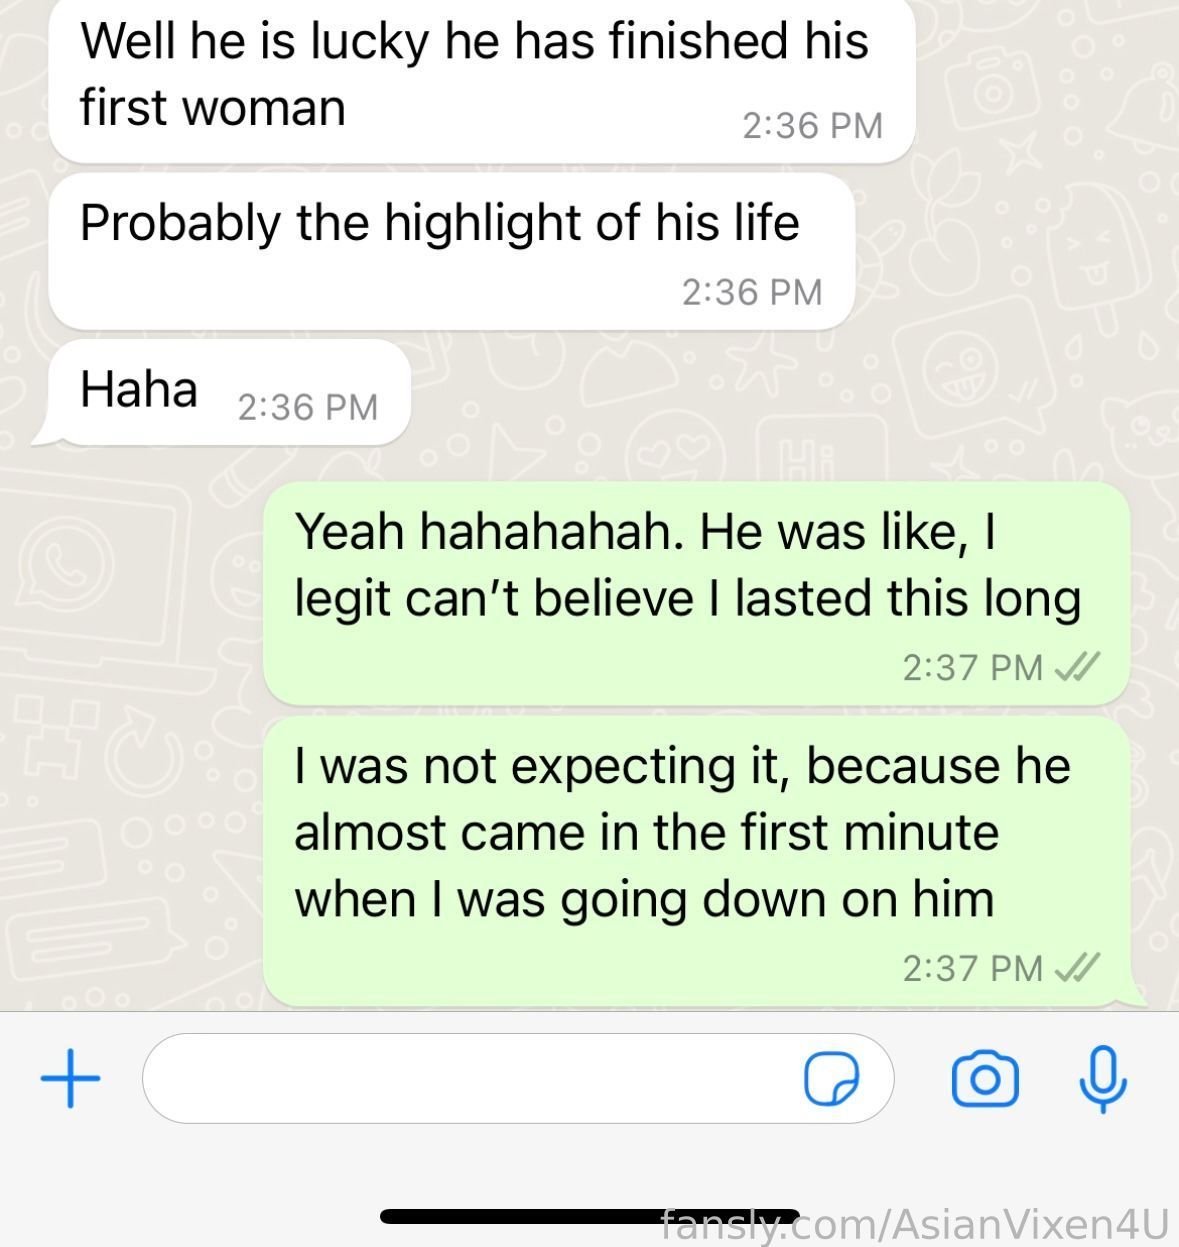Select the 'Yeah hahahahah' green message bubble
The height and width of the screenshot is (1247, 1179).
pos(696,593)
